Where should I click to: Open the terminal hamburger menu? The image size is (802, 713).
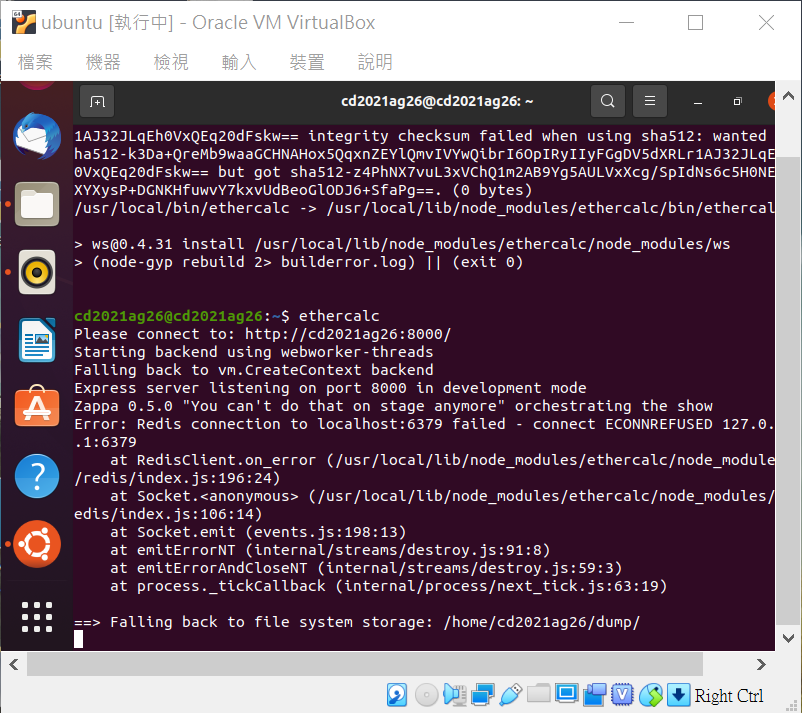click(650, 101)
